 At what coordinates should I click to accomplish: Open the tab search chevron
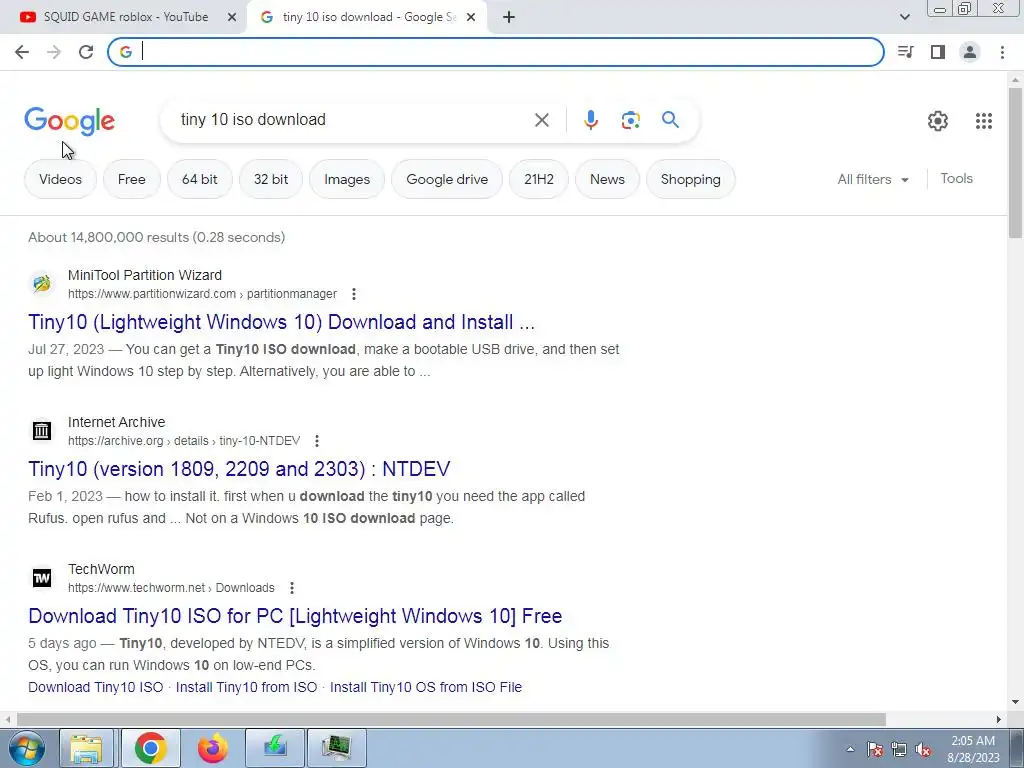(x=904, y=18)
